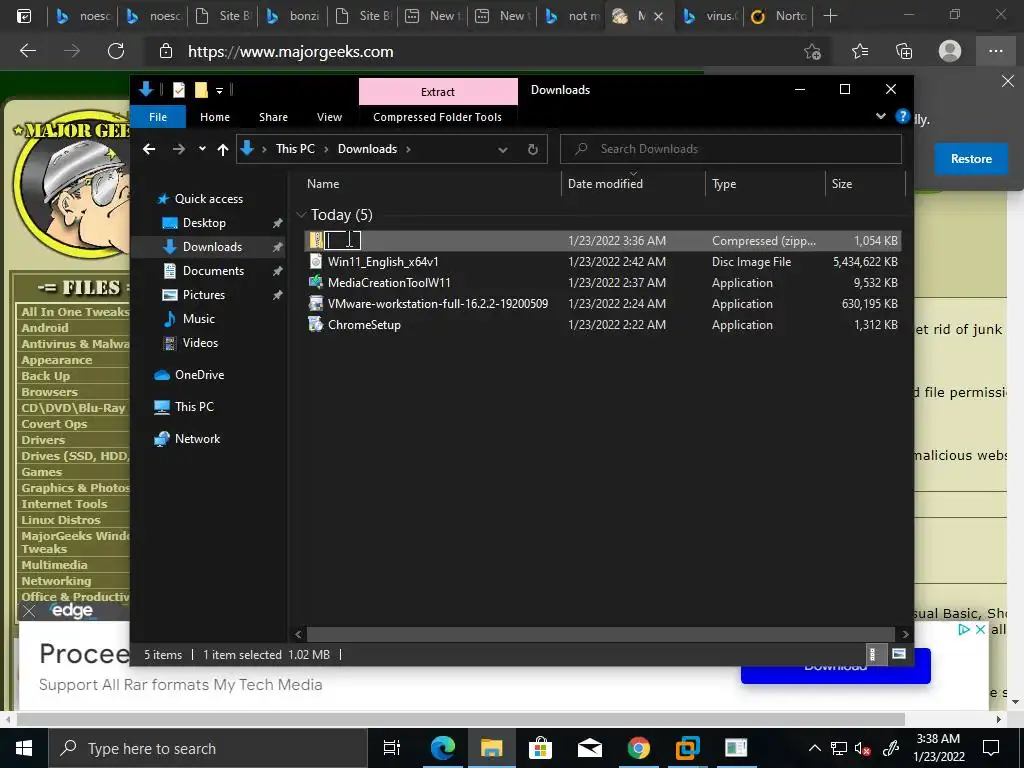
Task: Add this page to favorites star icon
Action: [x=812, y=51]
